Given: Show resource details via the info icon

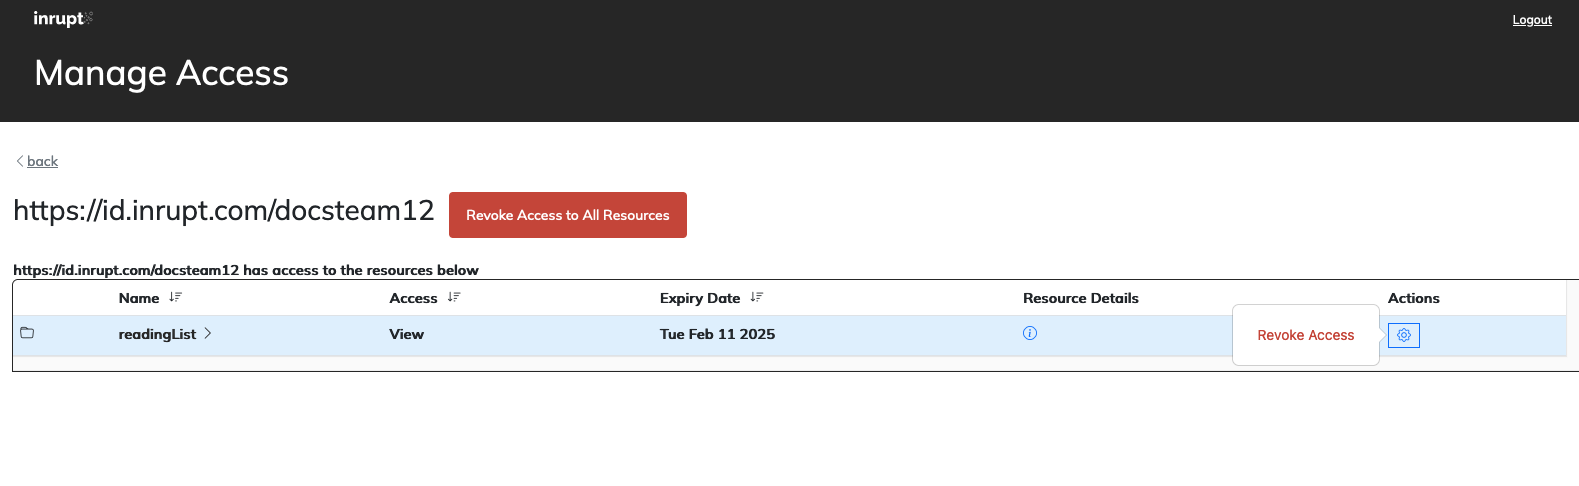Looking at the screenshot, I should (x=1030, y=333).
